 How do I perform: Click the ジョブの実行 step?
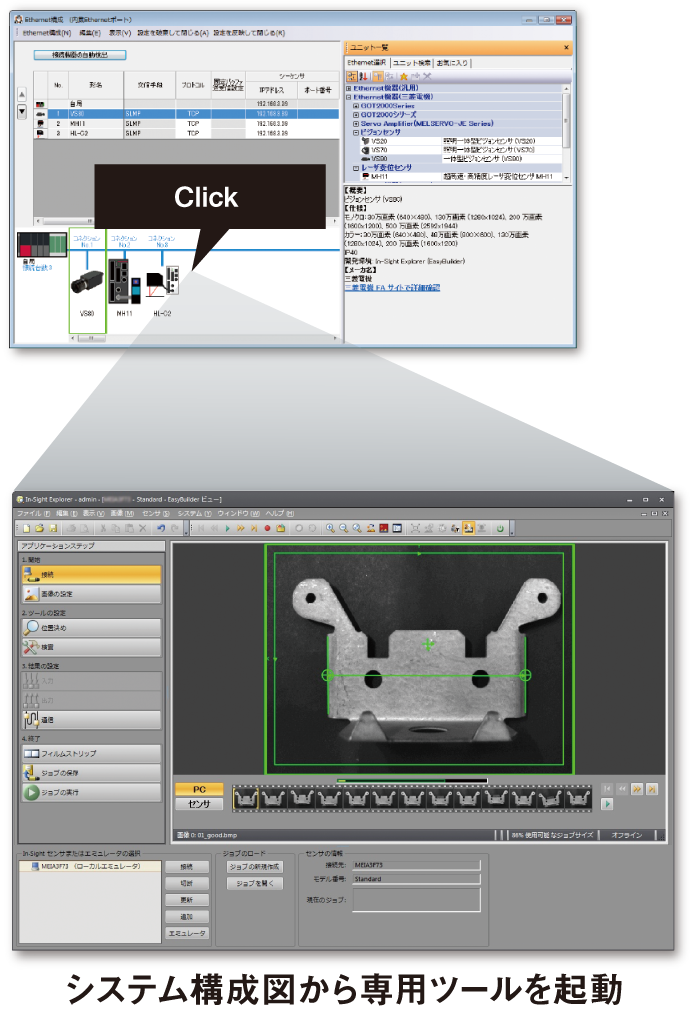pos(91,792)
